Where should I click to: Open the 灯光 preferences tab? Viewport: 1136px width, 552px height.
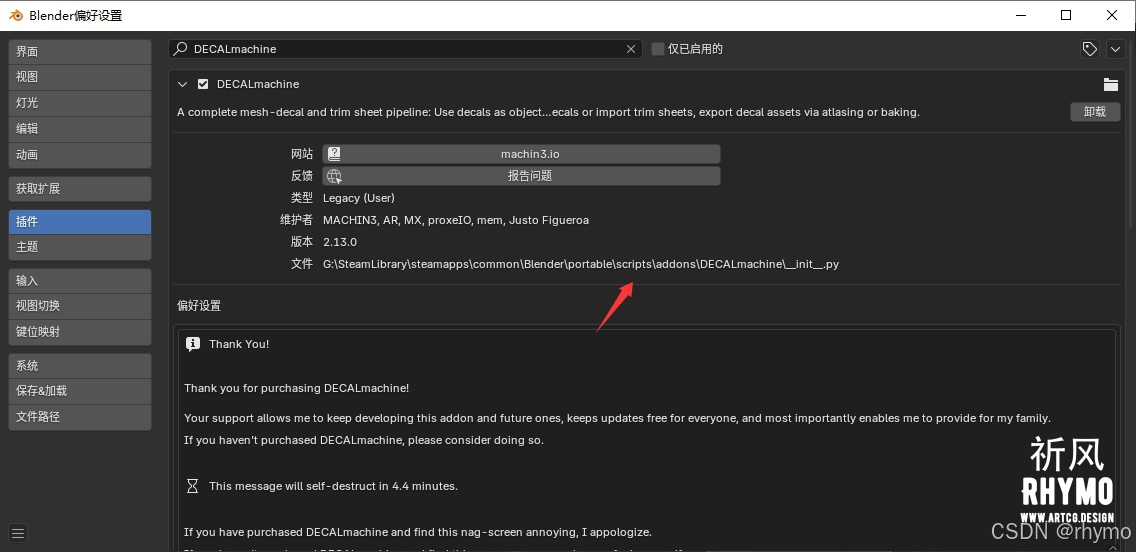(x=80, y=103)
